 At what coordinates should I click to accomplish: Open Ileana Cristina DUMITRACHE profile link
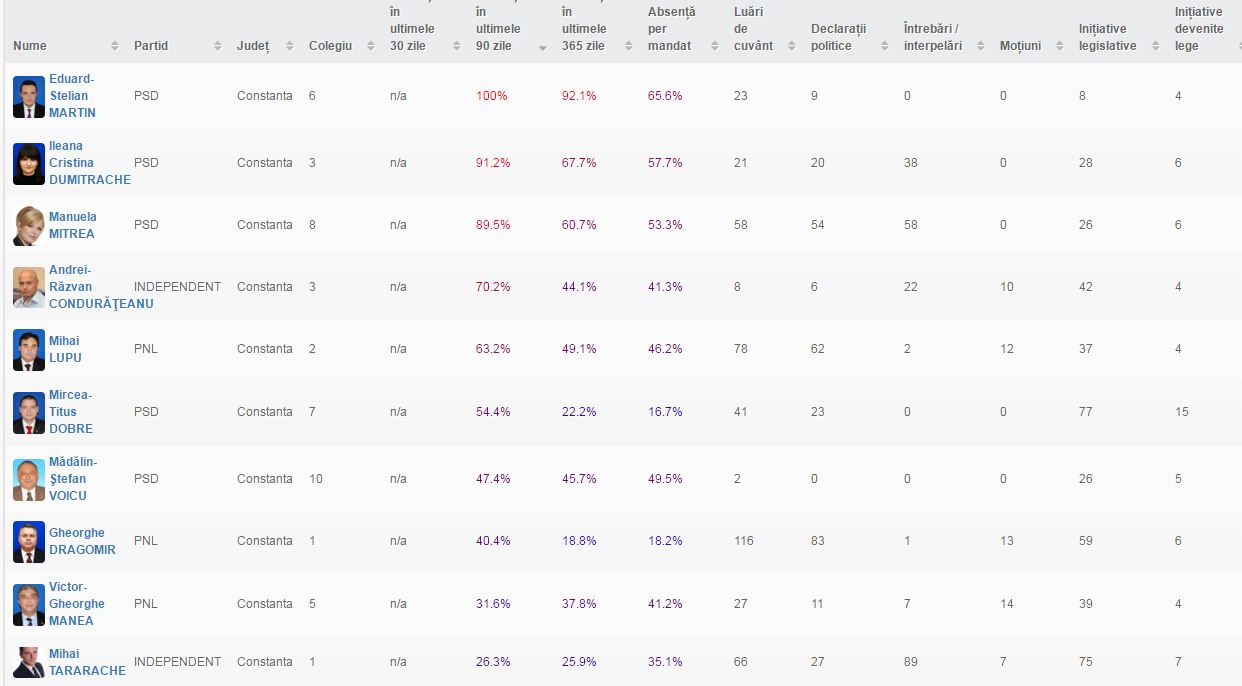[x=89, y=163]
